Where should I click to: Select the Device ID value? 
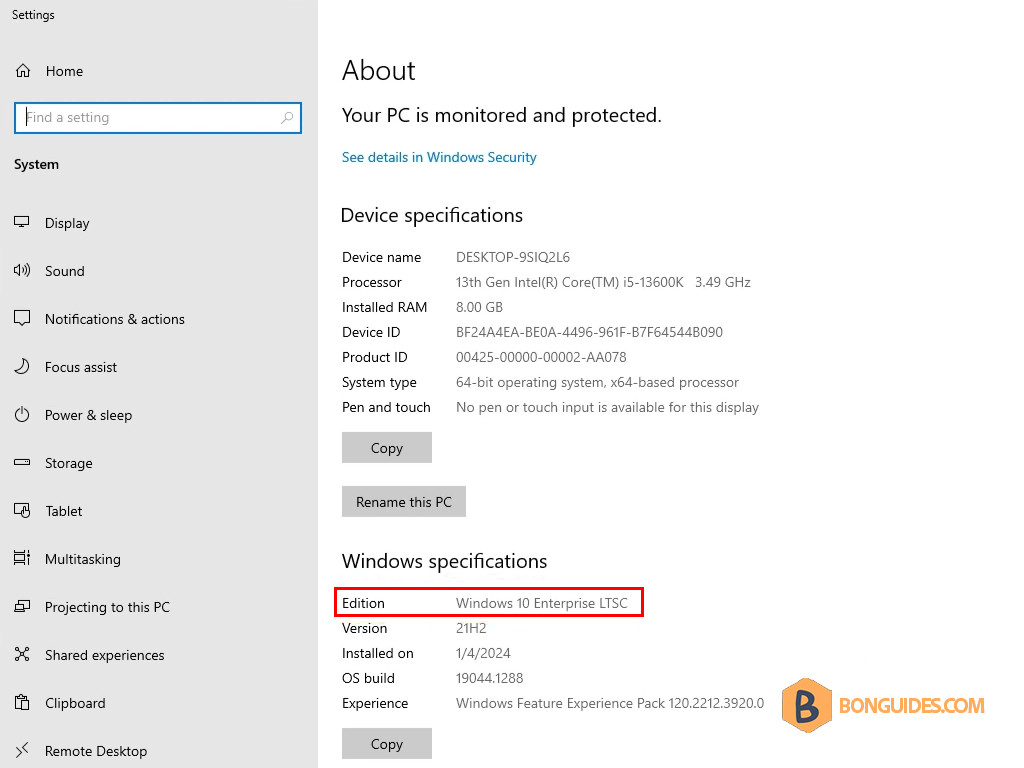[589, 332]
